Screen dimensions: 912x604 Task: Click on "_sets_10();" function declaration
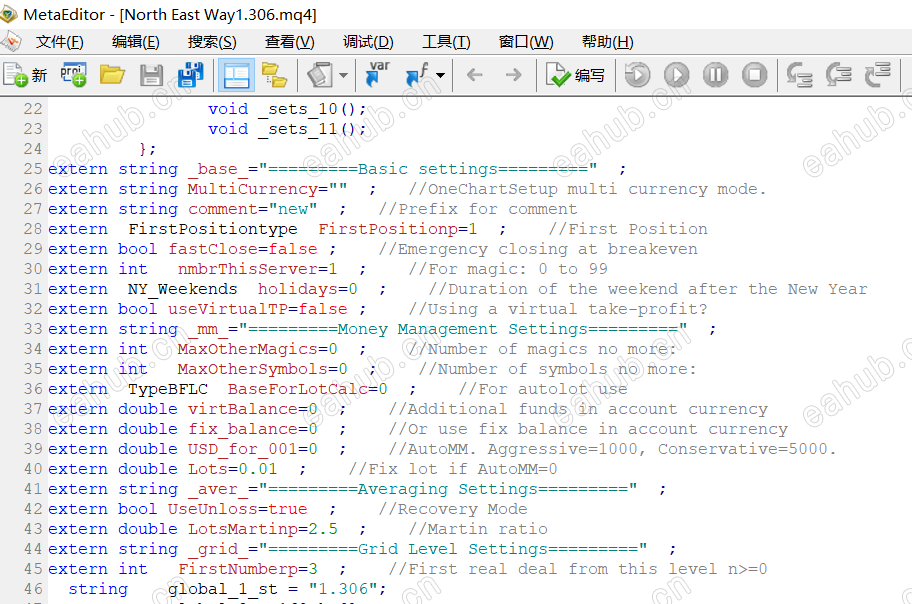(312, 109)
